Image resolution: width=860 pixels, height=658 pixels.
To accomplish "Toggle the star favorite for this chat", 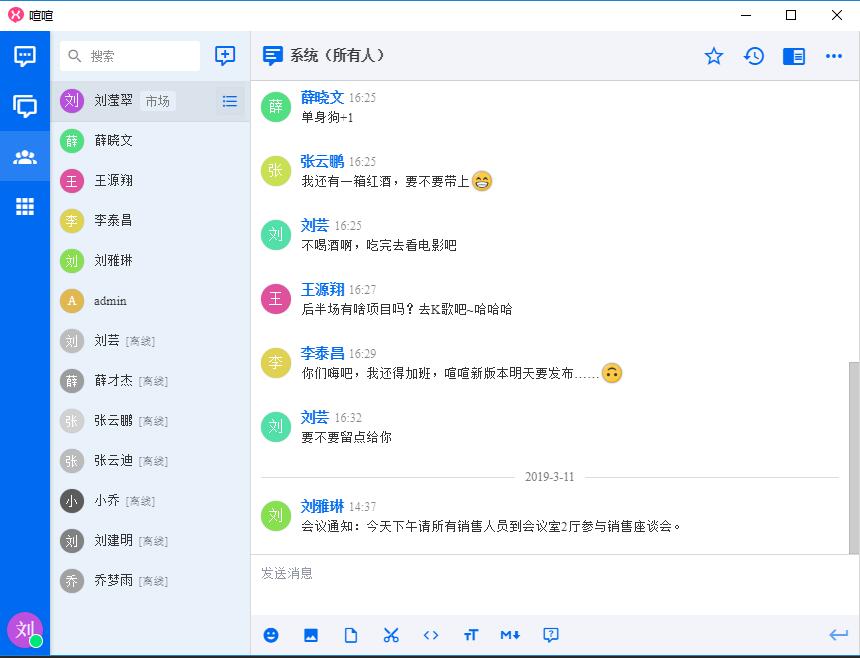I will 714,56.
